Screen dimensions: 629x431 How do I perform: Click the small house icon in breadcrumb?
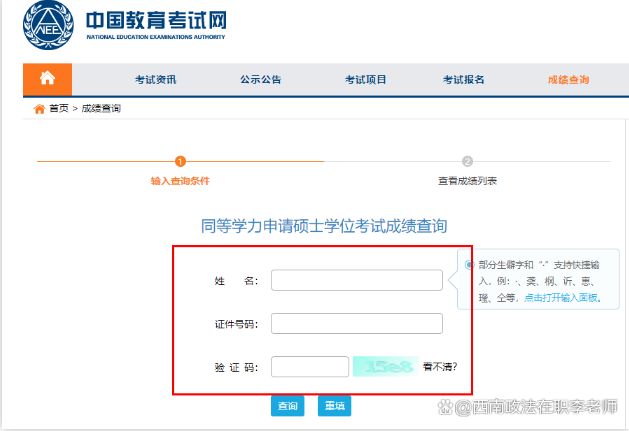(x=39, y=109)
